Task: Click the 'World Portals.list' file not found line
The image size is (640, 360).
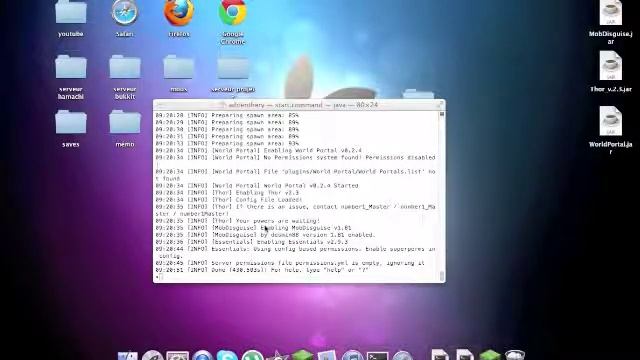Action: point(296,175)
